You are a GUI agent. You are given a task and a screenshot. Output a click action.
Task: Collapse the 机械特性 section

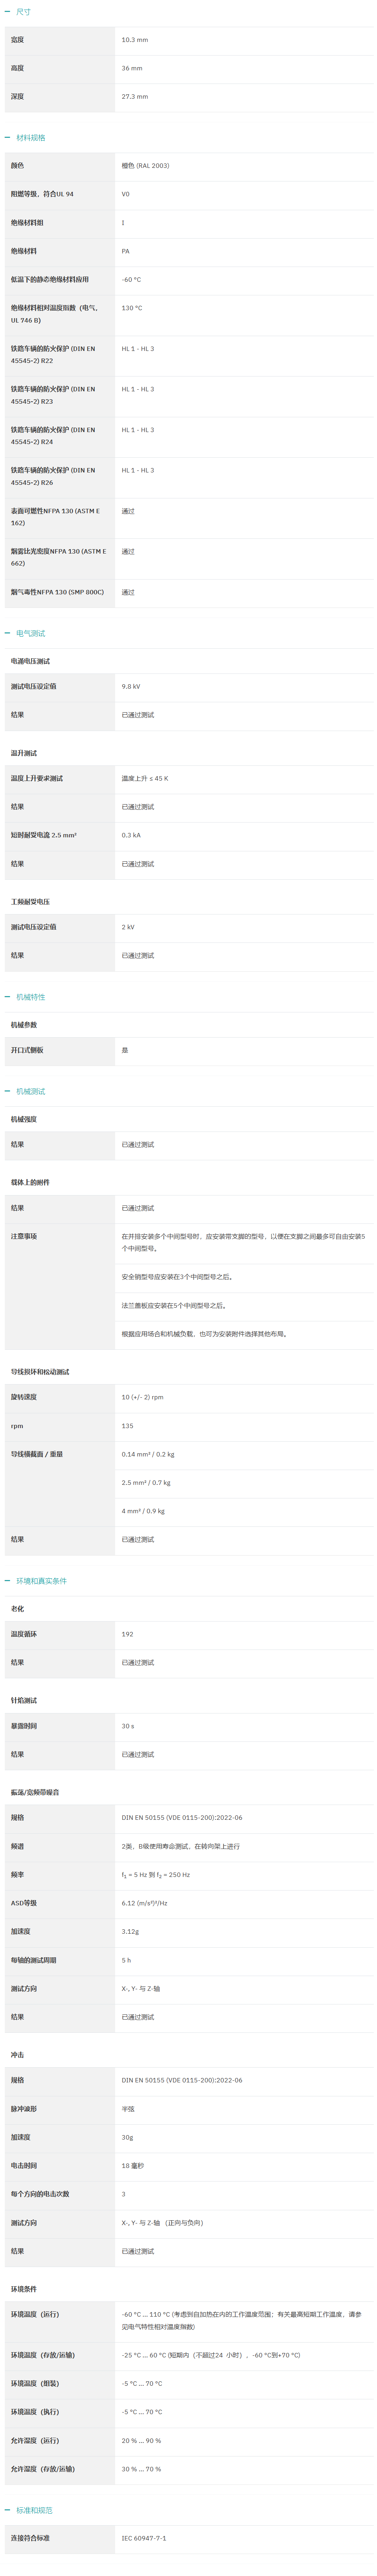[x=25, y=997]
